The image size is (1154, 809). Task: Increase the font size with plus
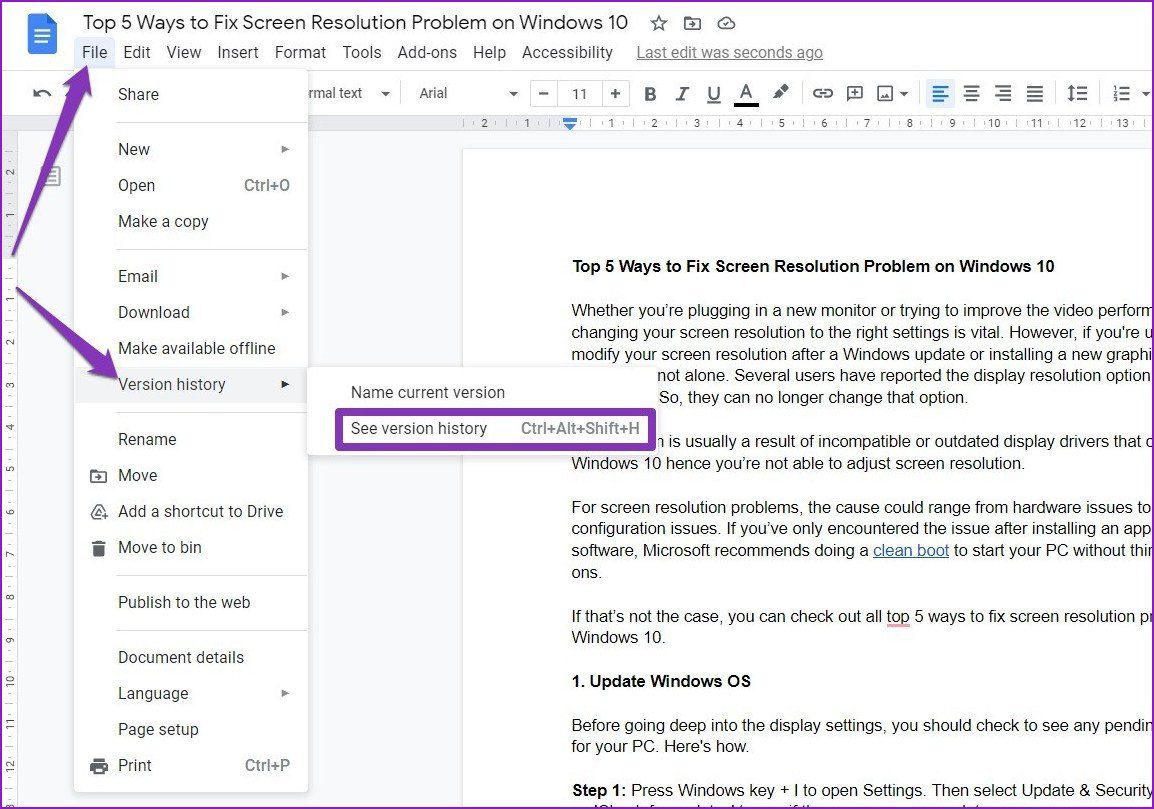(615, 93)
